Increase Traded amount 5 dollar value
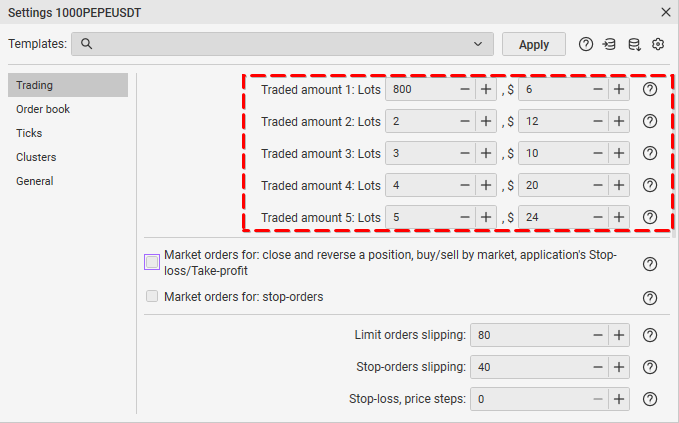This screenshot has width=679, height=423. (619, 217)
